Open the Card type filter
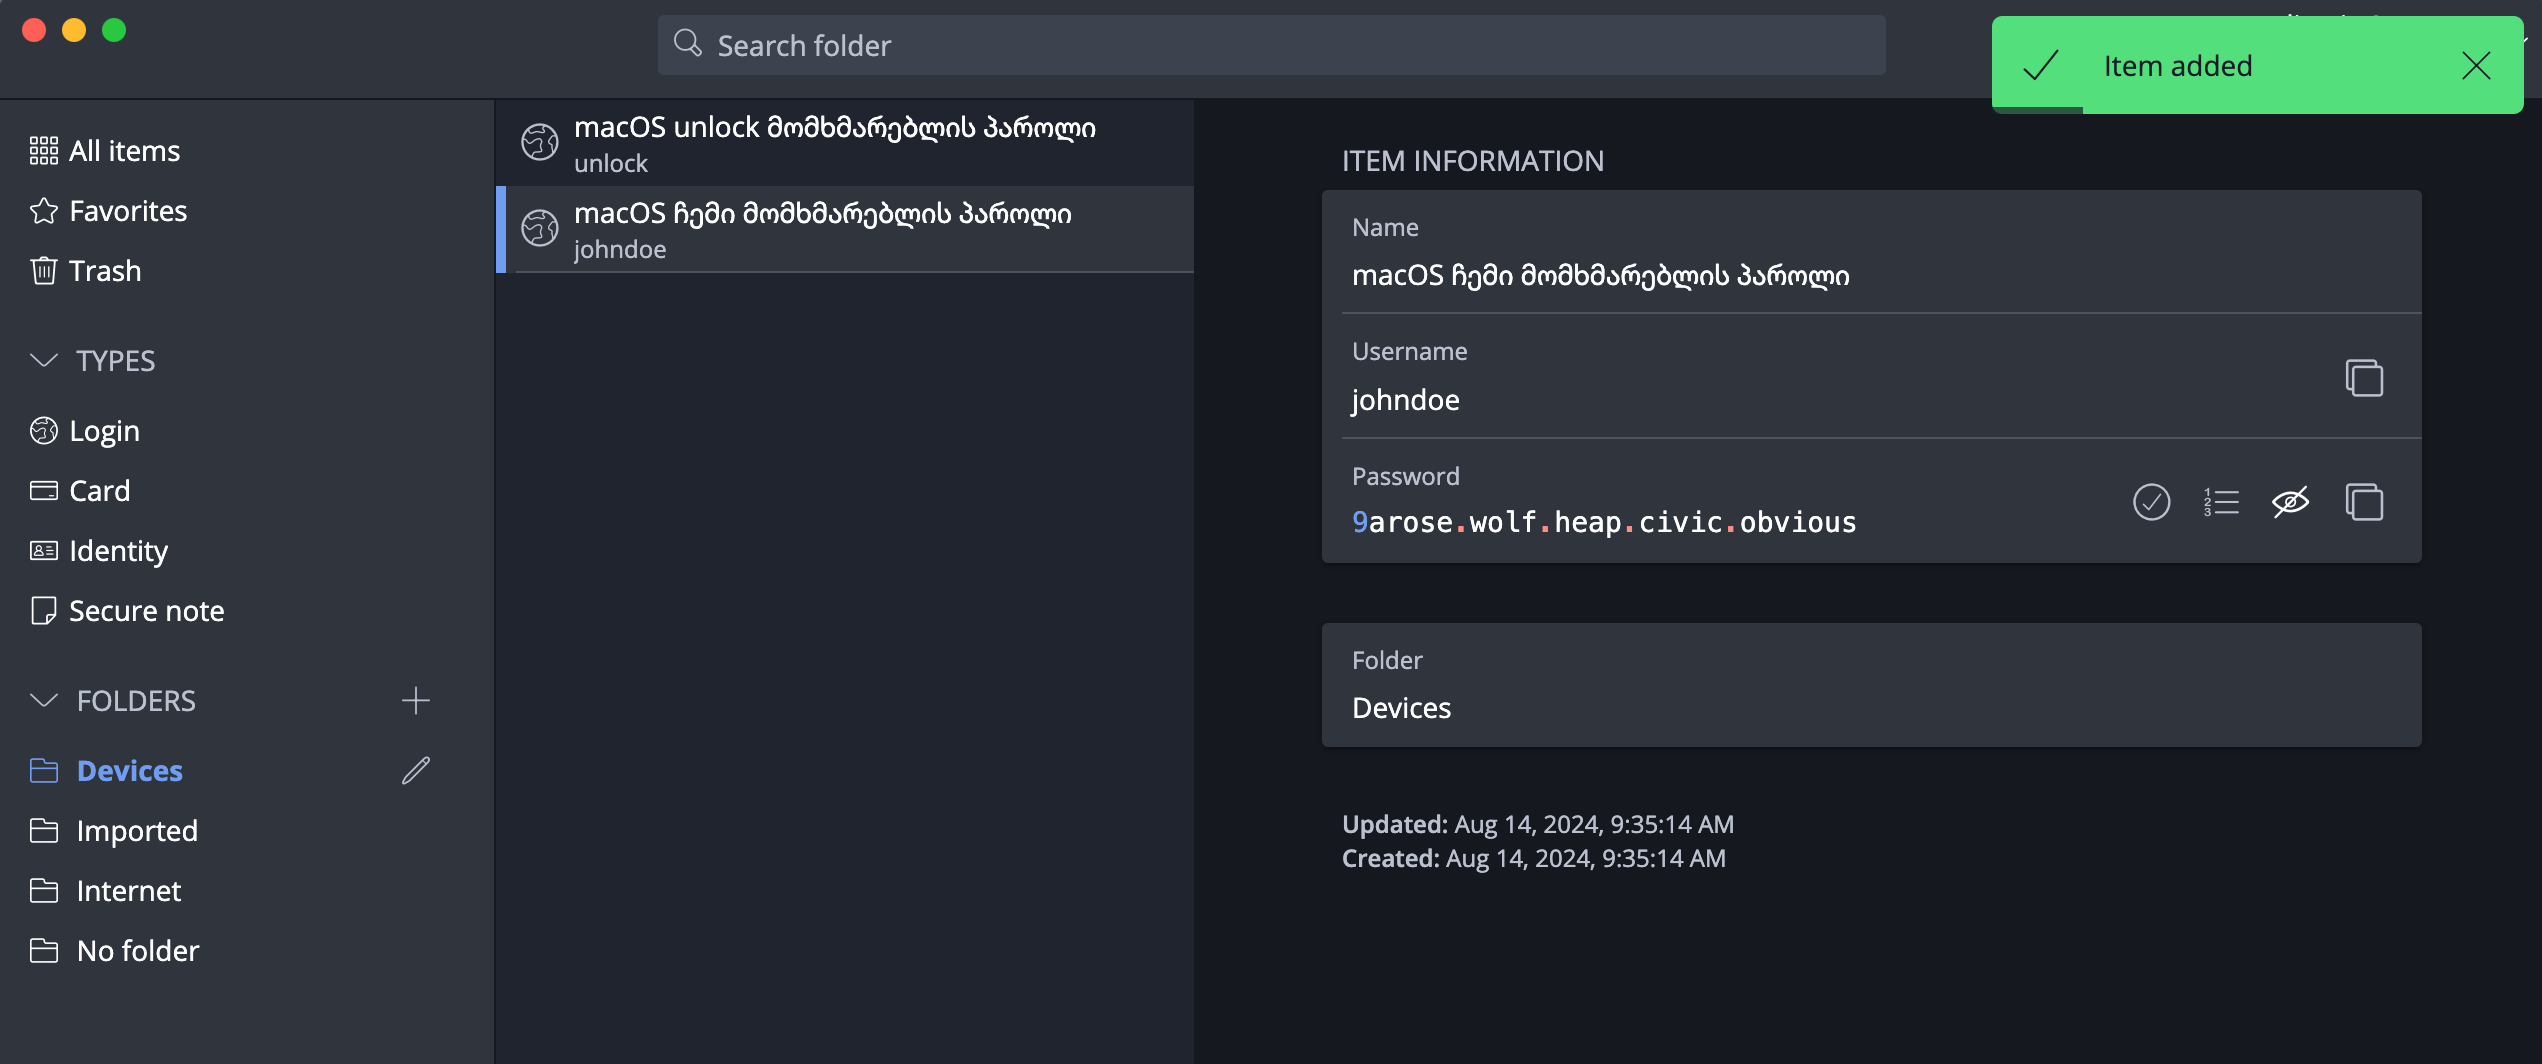 99,490
